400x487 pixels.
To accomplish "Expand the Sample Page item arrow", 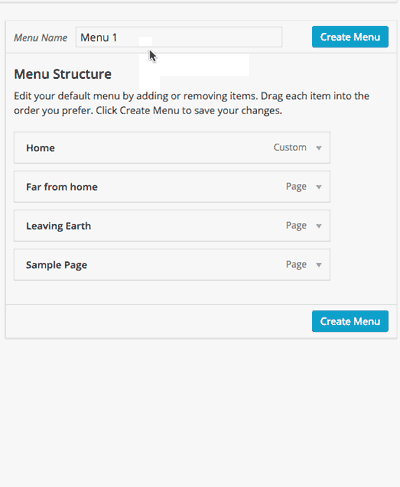I will [x=319, y=265].
